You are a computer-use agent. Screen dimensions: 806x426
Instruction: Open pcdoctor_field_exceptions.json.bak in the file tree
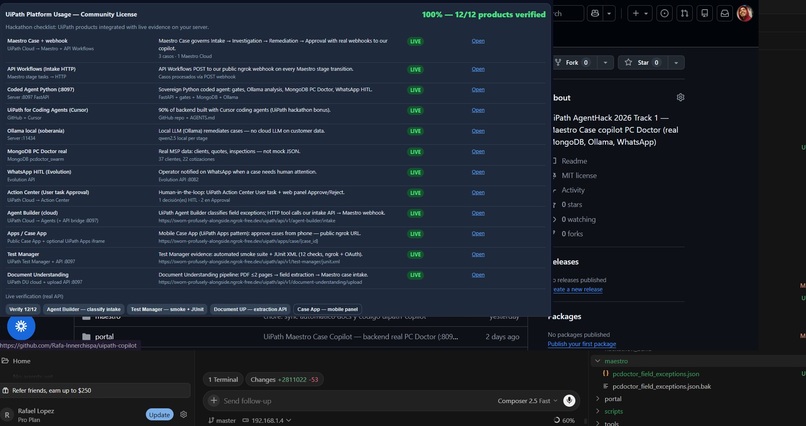tap(662, 386)
